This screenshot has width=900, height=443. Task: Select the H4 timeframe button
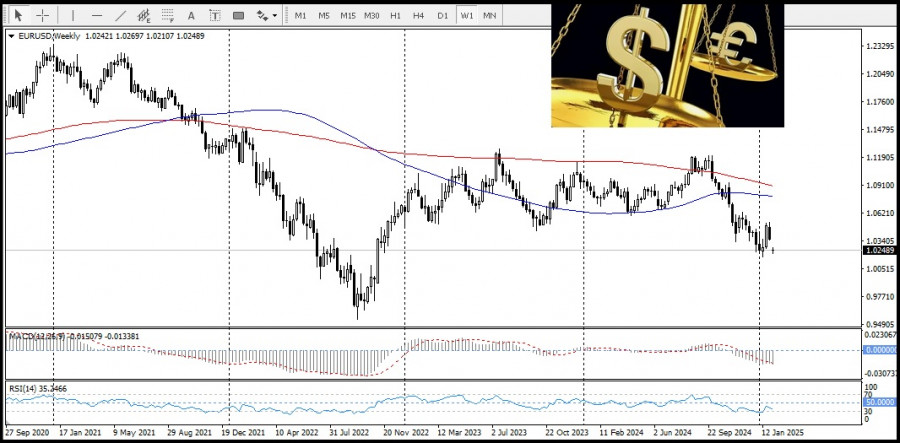pyautogui.click(x=418, y=15)
